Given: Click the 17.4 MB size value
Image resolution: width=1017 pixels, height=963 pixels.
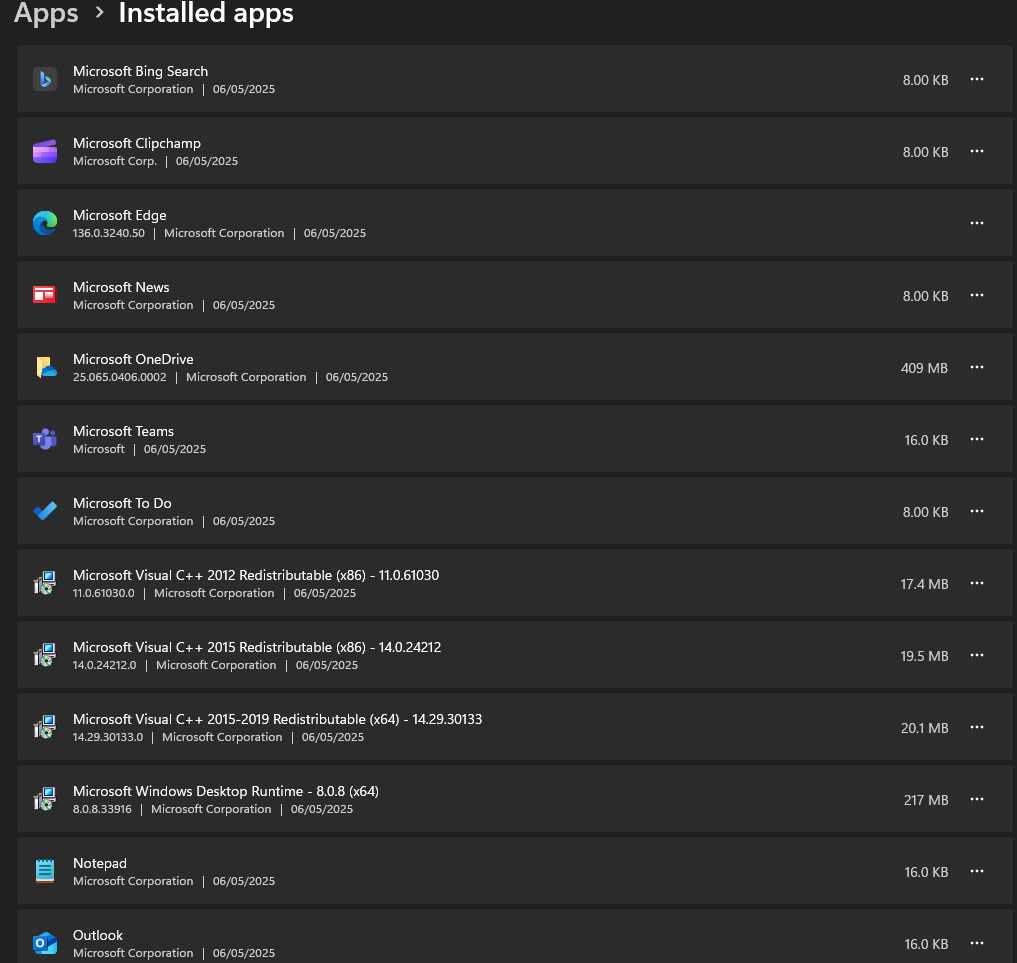Looking at the screenshot, I should point(924,584).
